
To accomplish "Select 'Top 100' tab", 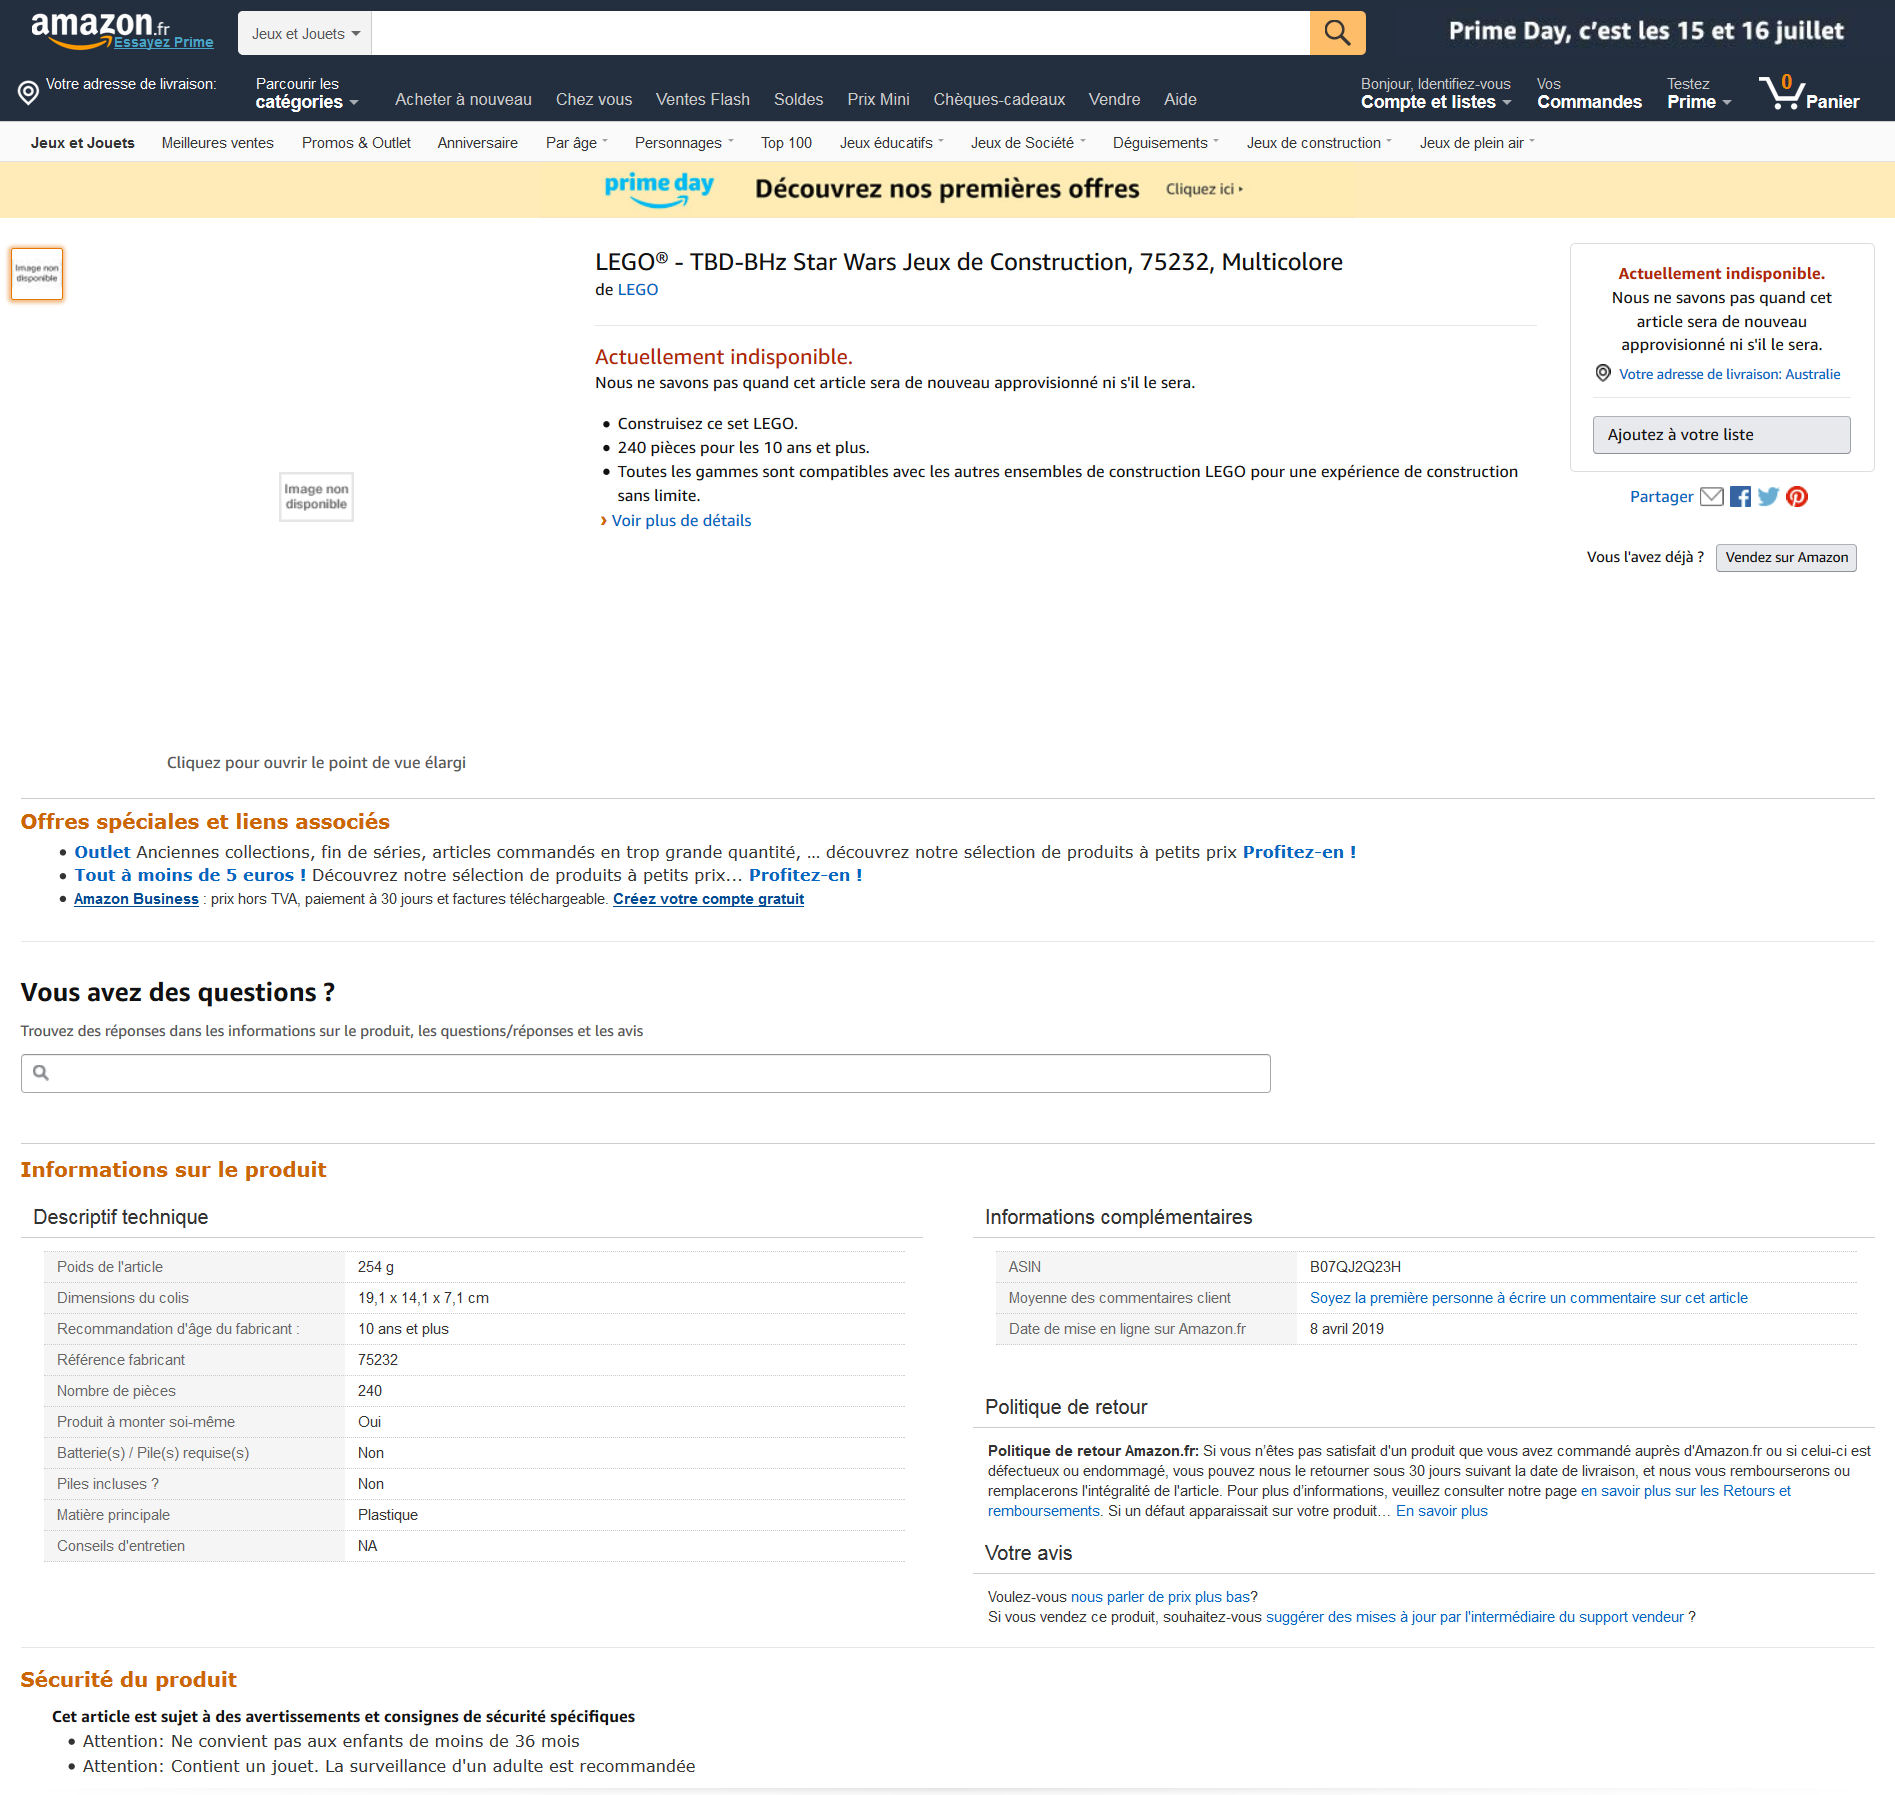I will (786, 143).
